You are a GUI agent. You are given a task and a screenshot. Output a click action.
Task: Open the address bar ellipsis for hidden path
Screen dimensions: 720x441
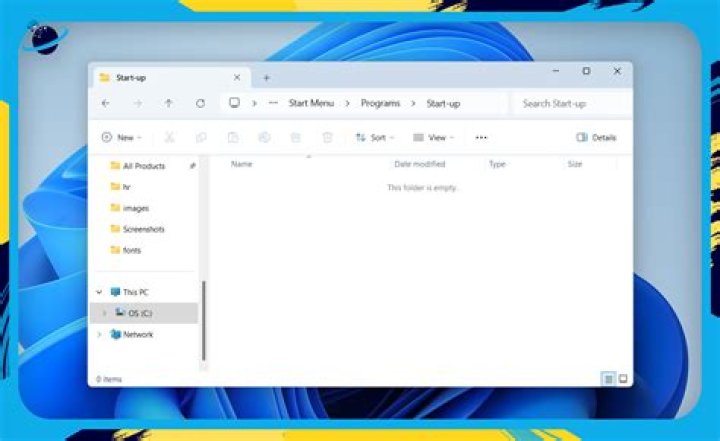(x=273, y=103)
